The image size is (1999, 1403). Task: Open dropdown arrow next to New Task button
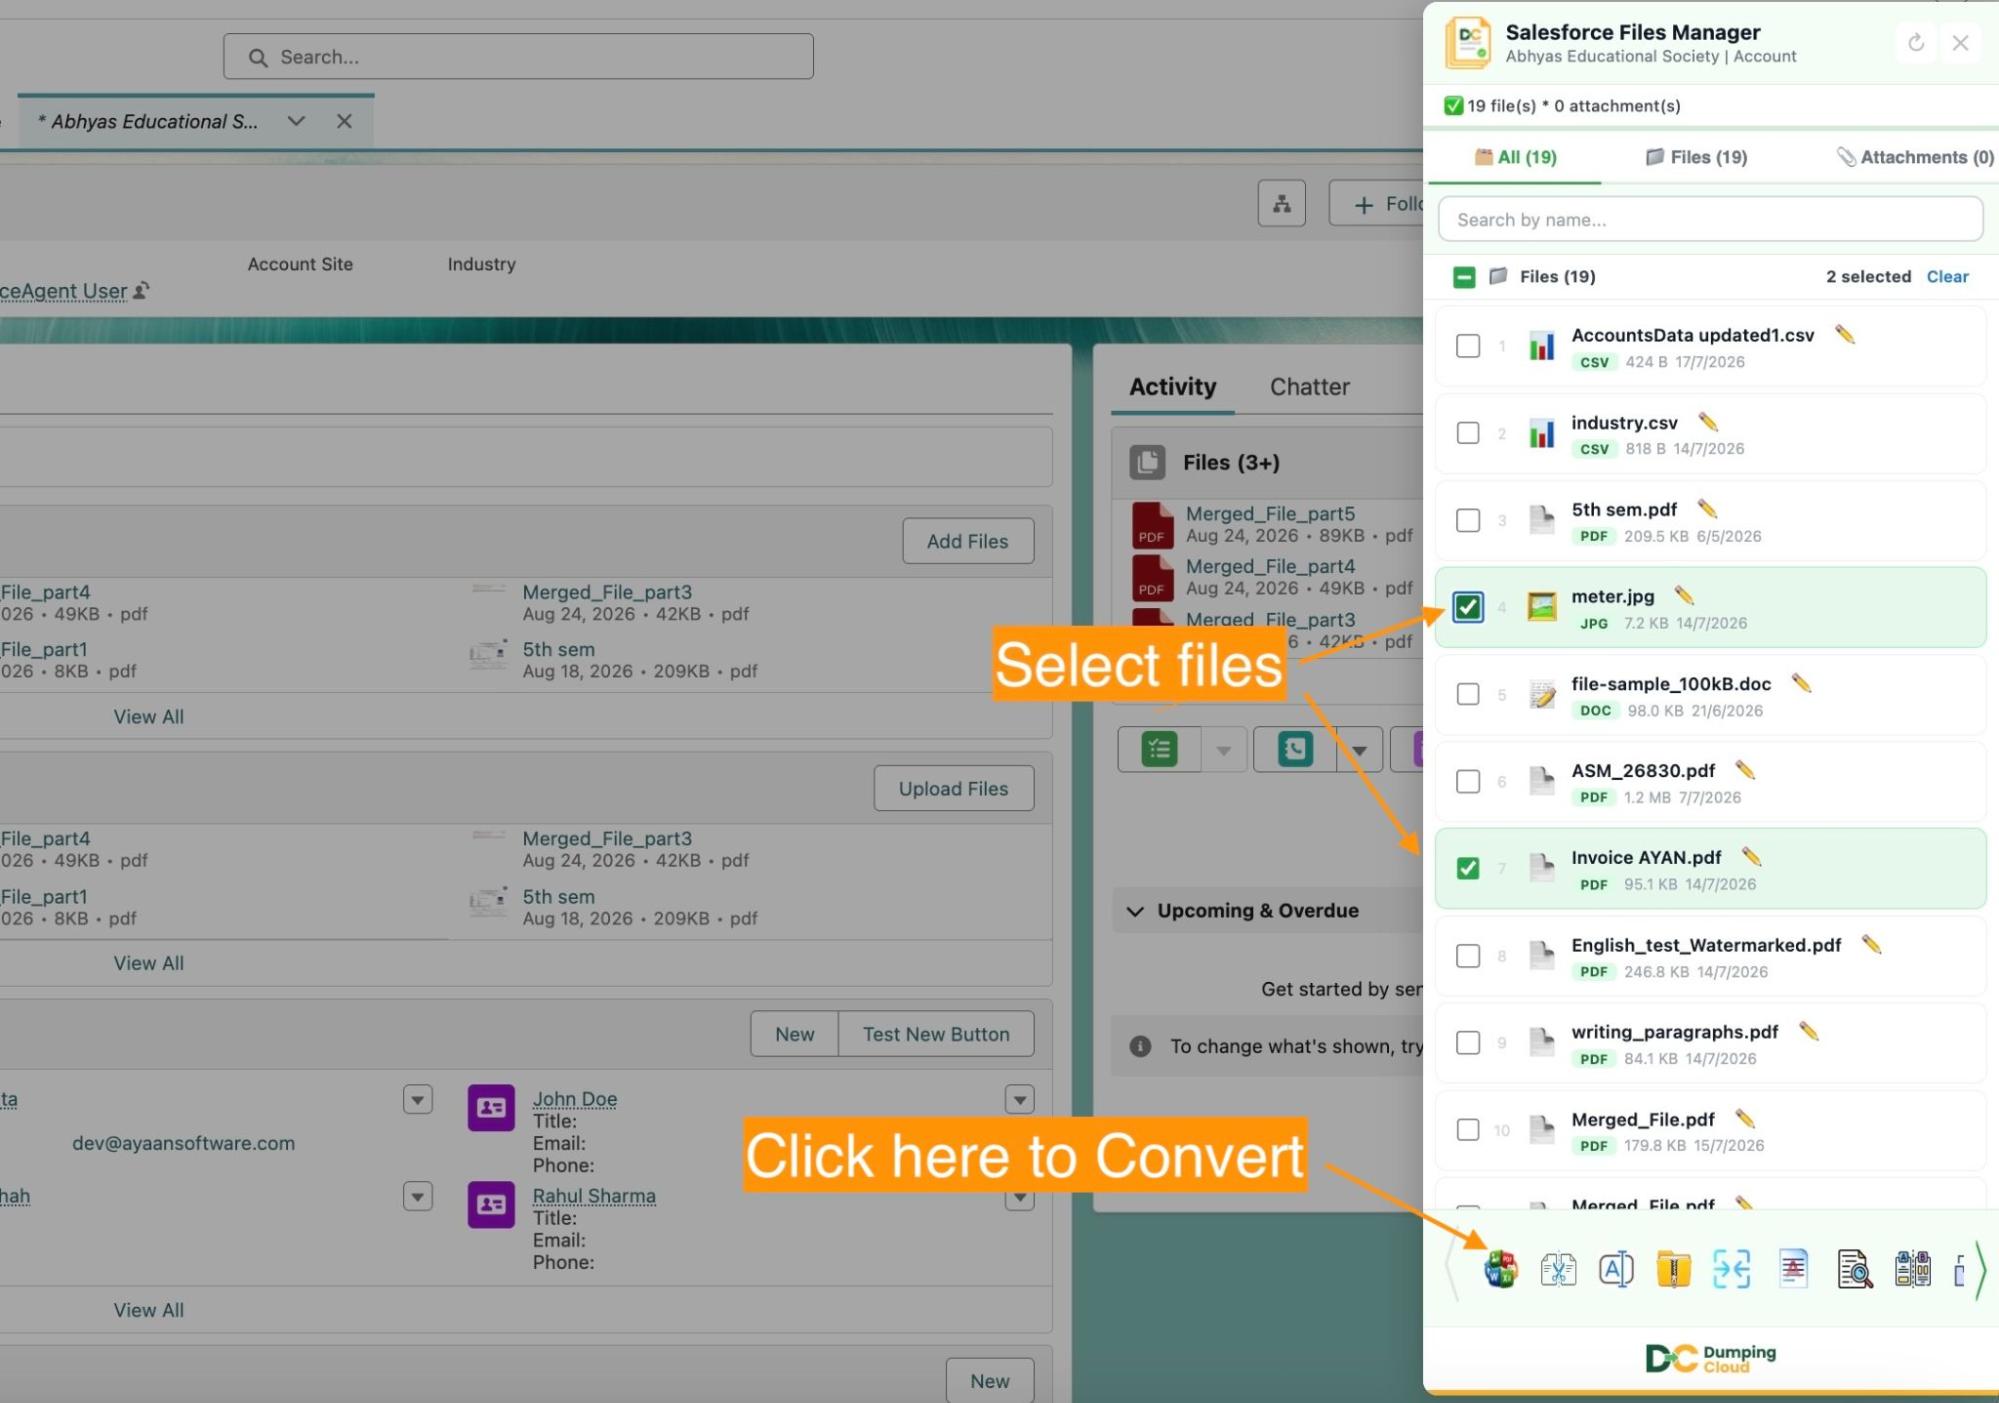1224,750
